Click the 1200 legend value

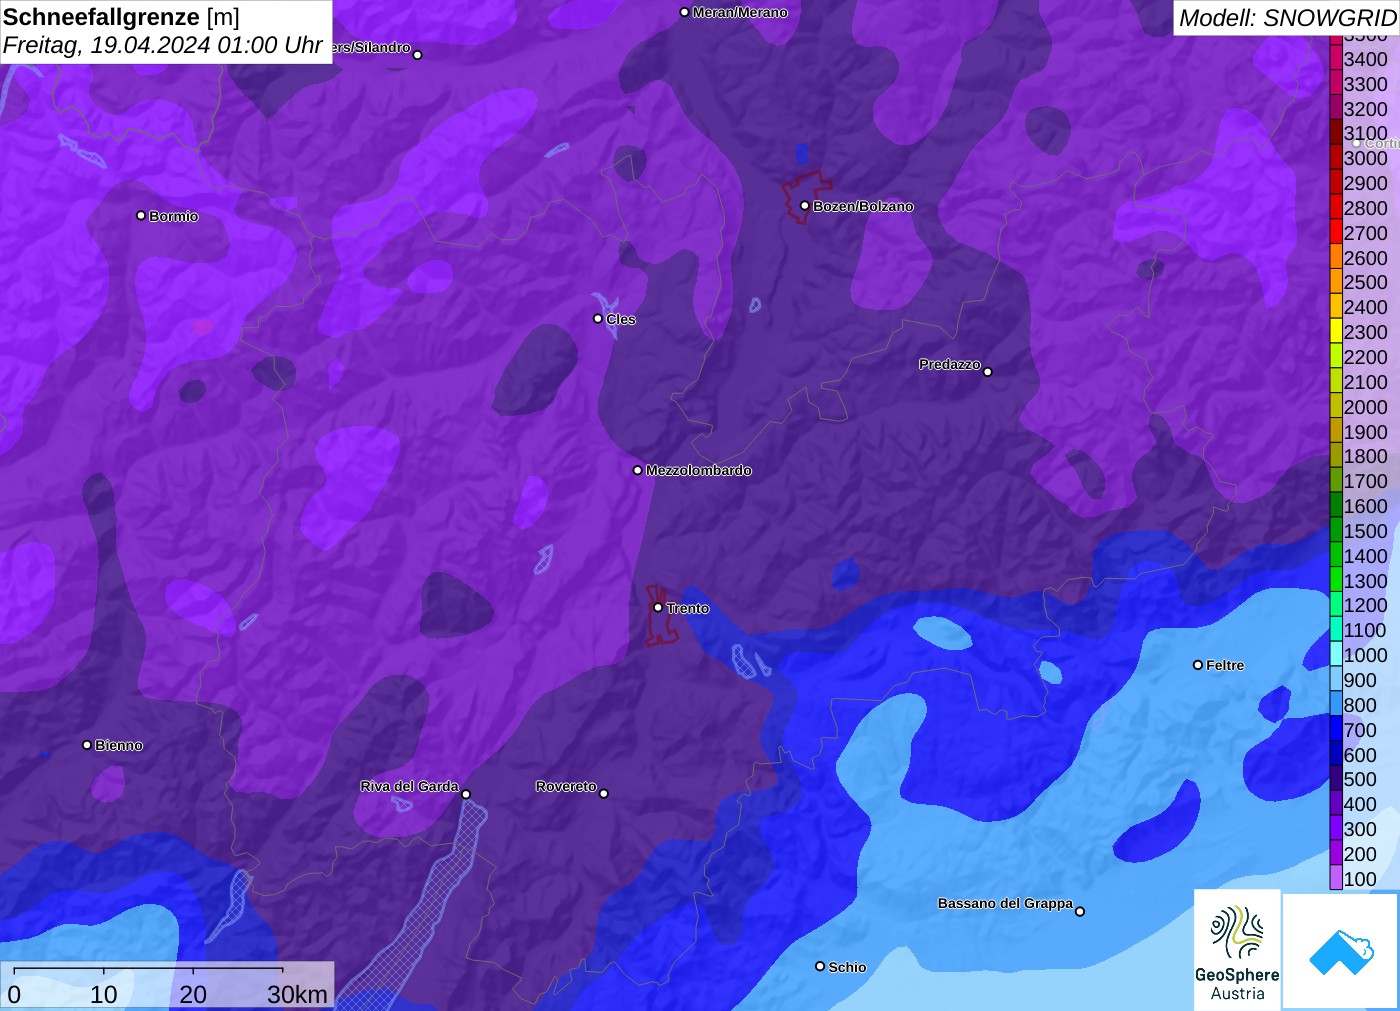[x=1365, y=605]
